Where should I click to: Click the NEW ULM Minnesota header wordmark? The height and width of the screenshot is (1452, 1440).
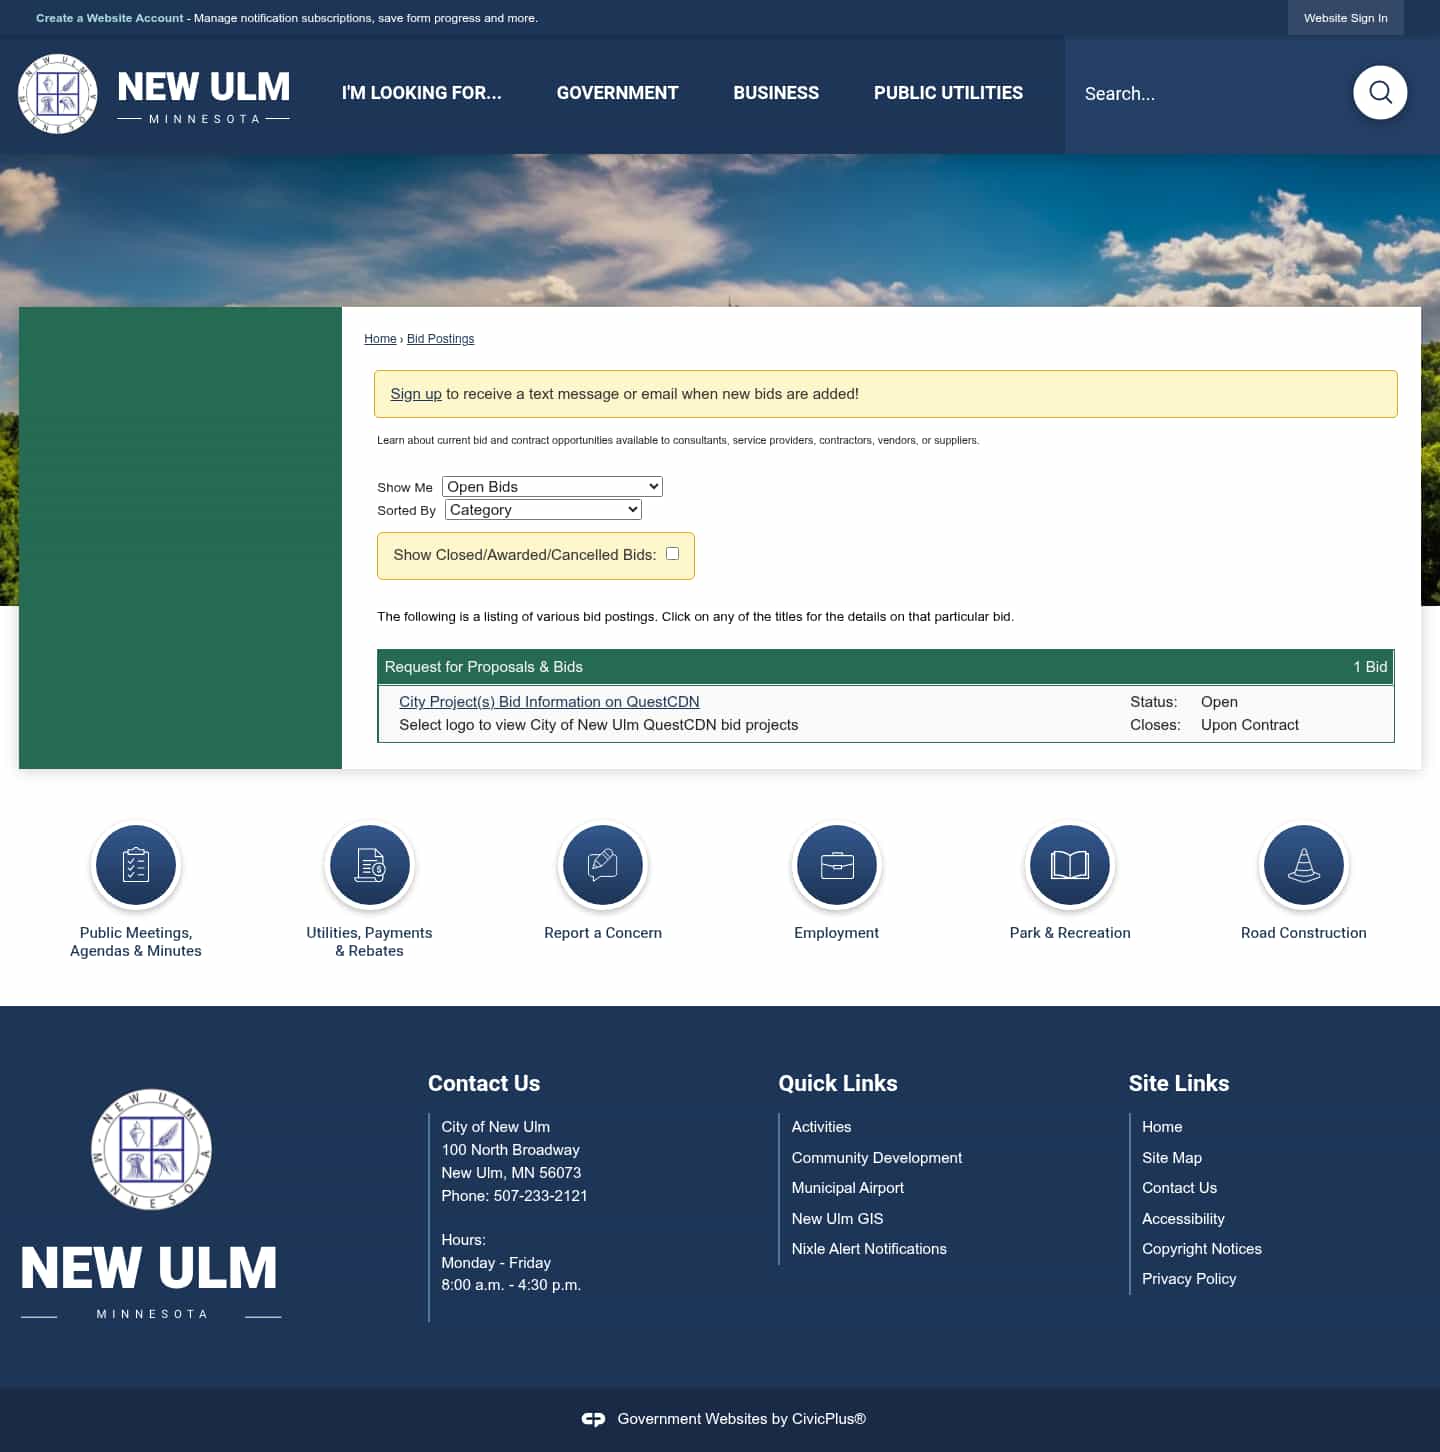pyautogui.click(x=204, y=96)
